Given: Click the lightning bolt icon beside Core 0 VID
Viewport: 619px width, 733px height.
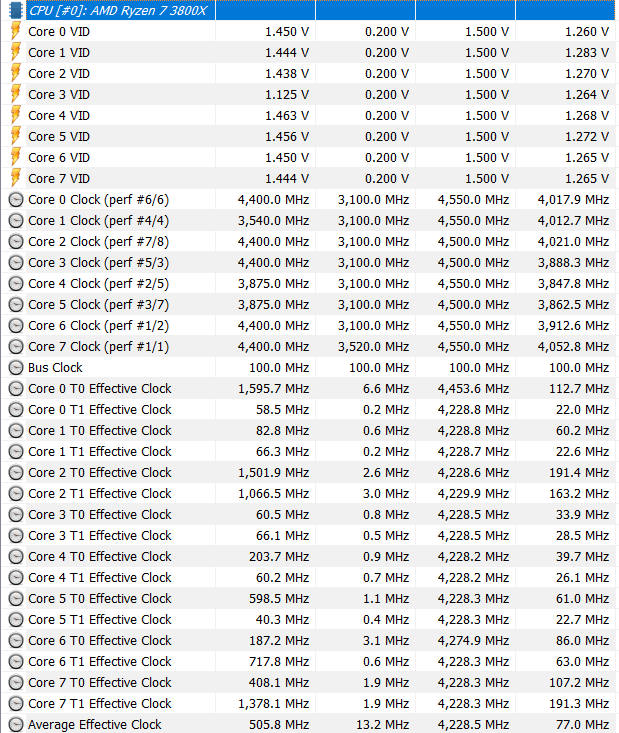Looking at the screenshot, I should 16,31.
